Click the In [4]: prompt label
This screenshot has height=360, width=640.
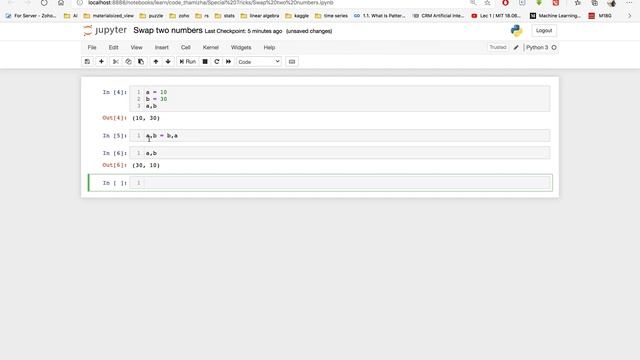pyautogui.click(x=114, y=92)
